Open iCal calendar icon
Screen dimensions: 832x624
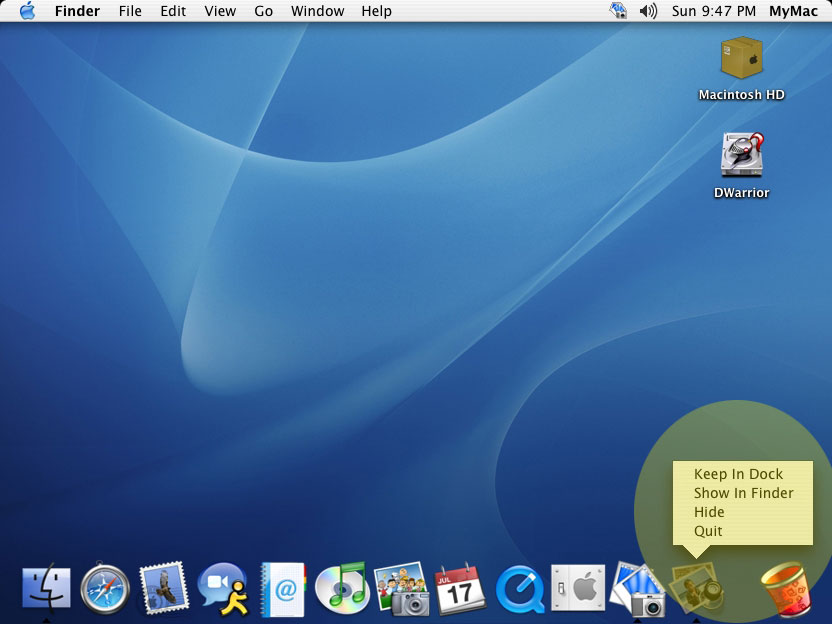tap(460, 589)
